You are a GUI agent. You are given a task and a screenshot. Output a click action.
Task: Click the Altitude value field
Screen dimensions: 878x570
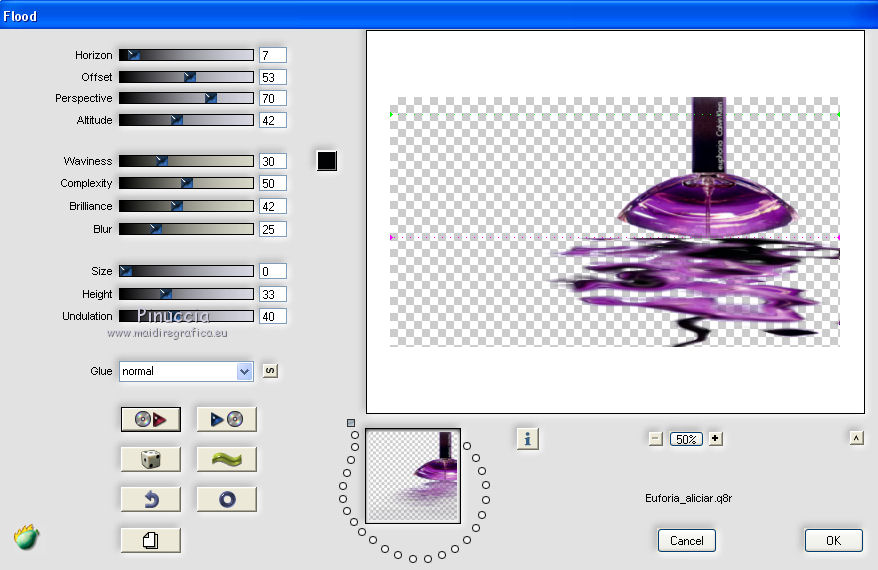[x=273, y=120]
